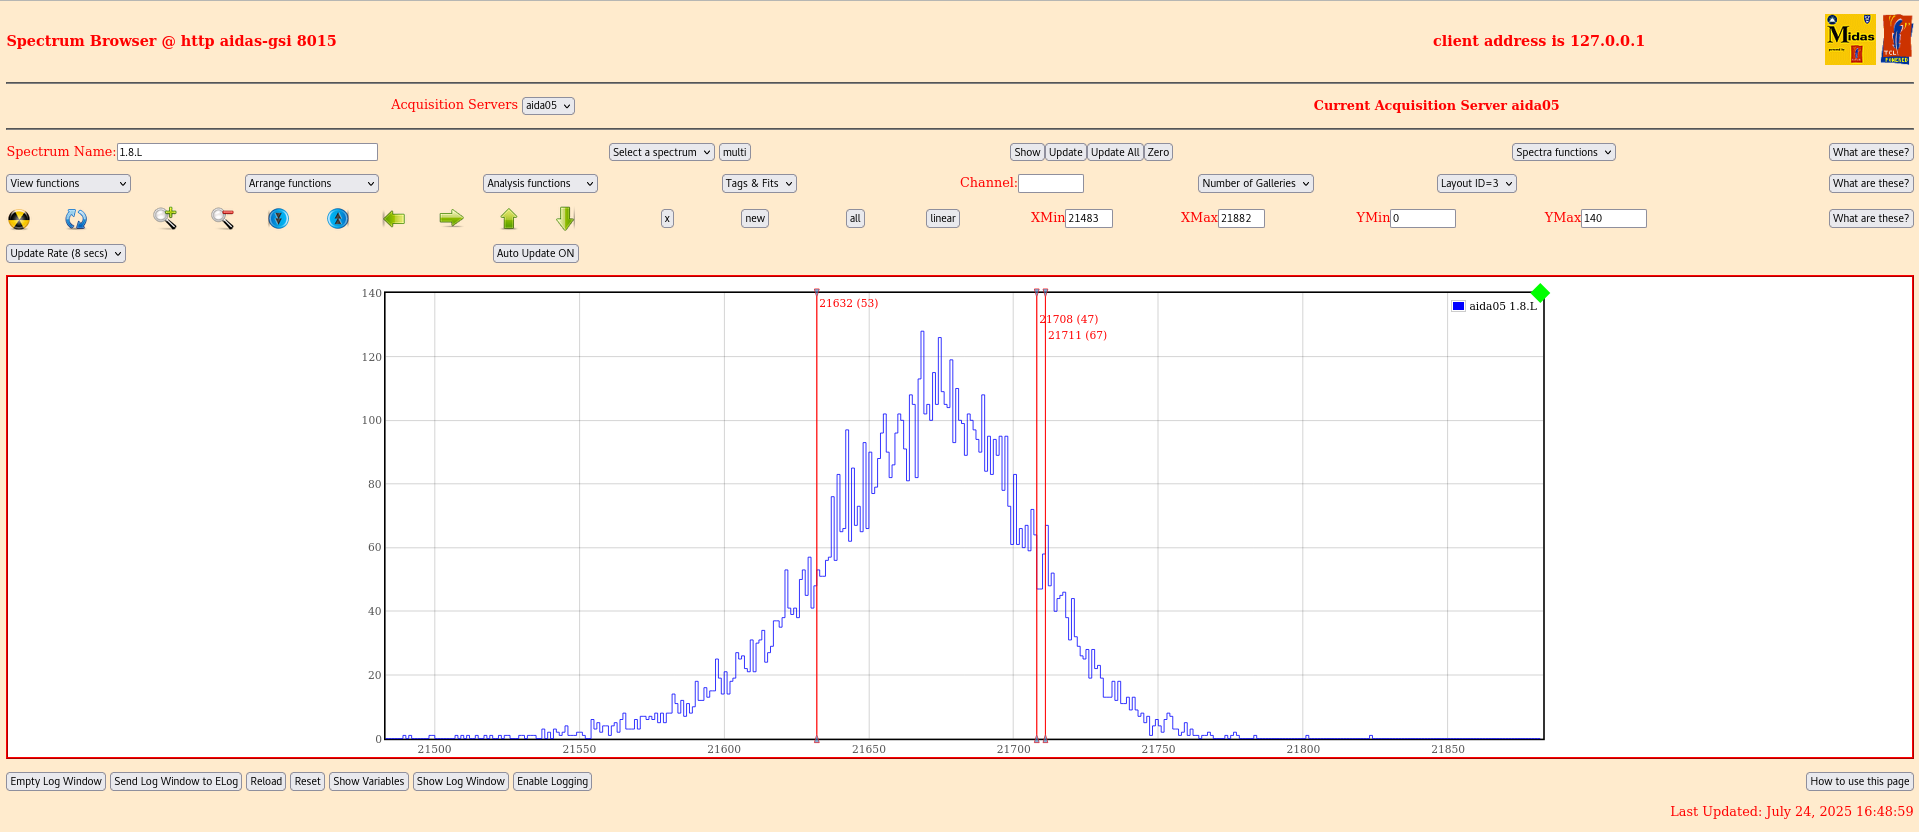Open the Analysis functions menu
This screenshot has height=832, width=1919.
[540, 184]
